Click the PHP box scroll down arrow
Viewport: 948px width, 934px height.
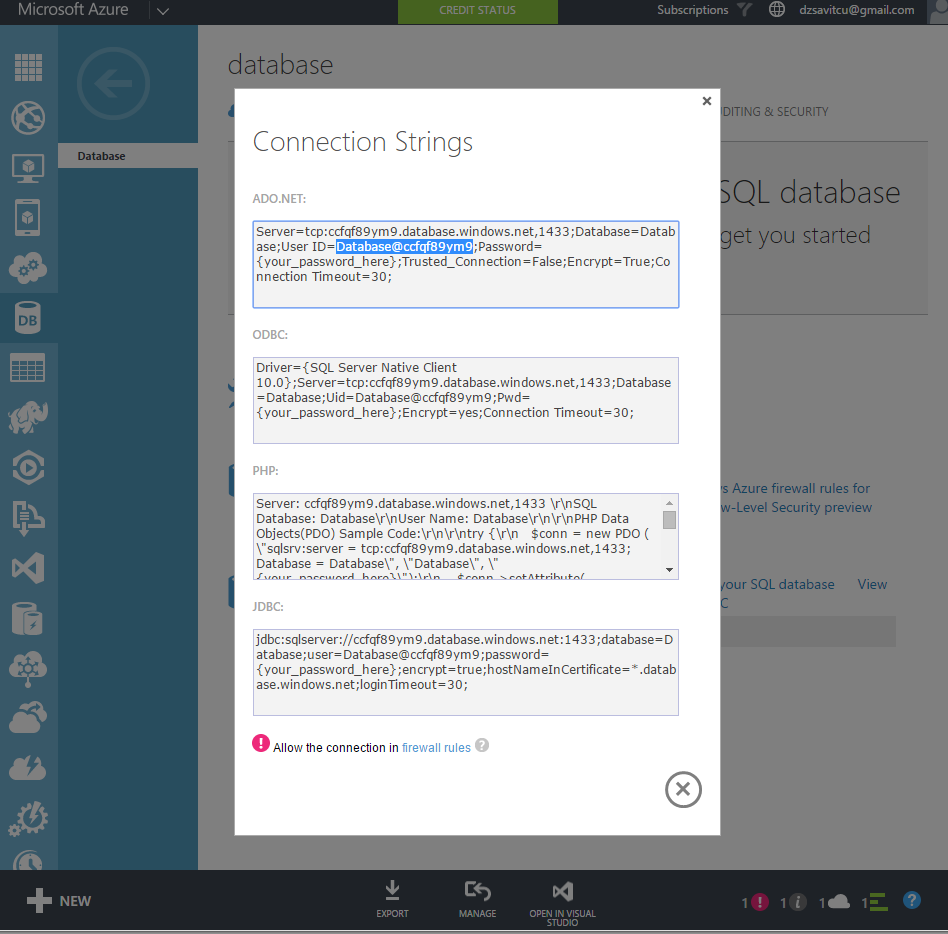[x=669, y=570]
